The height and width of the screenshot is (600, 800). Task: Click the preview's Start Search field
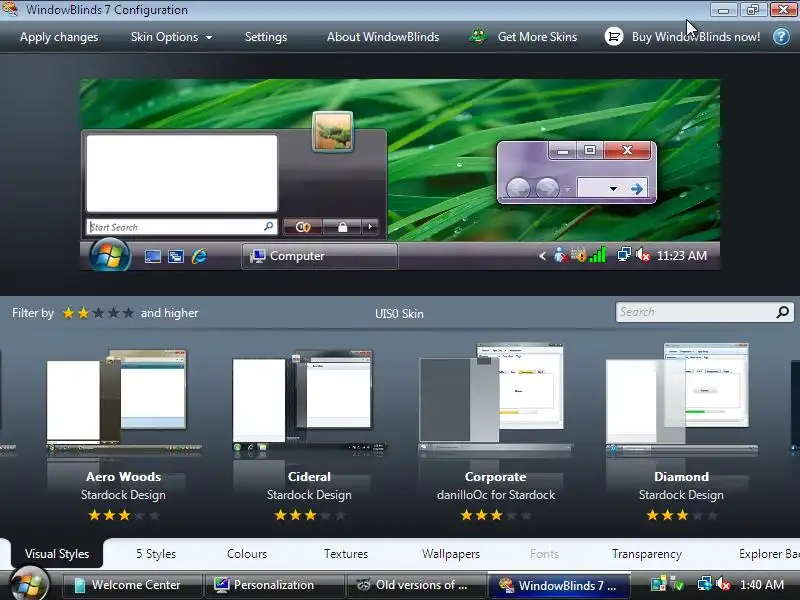tap(181, 227)
